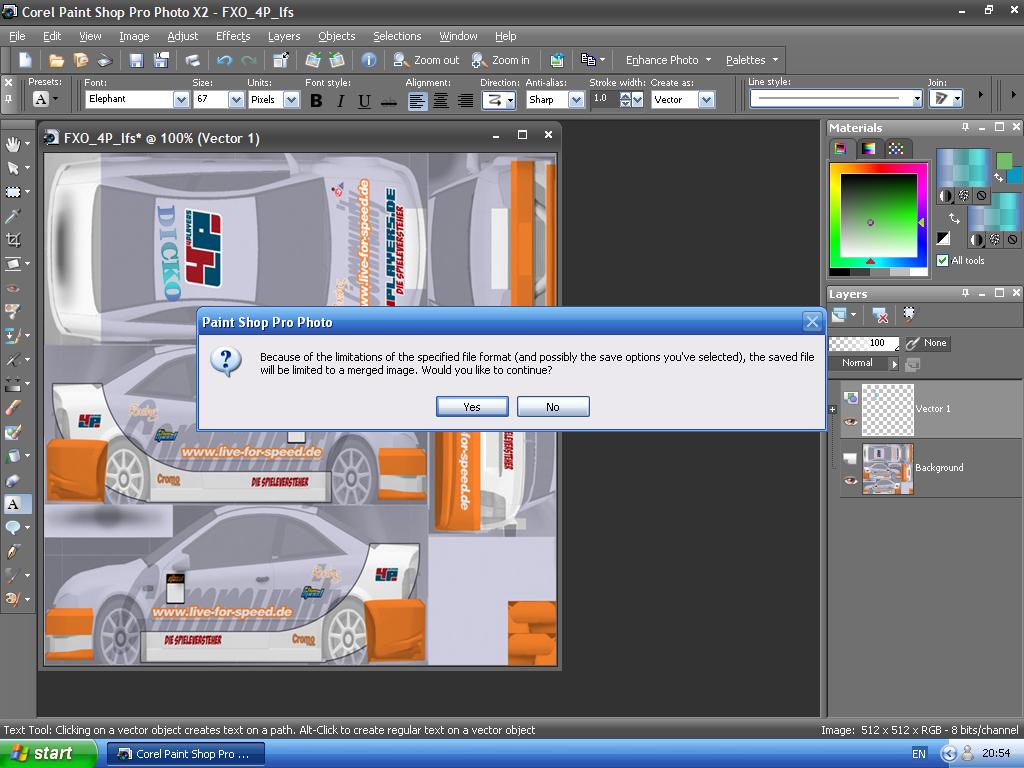Viewport: 1024px width, 768px height.
Task: Click No in the merged image dialog
Action: pyautogui.click(x=553, y=407)
